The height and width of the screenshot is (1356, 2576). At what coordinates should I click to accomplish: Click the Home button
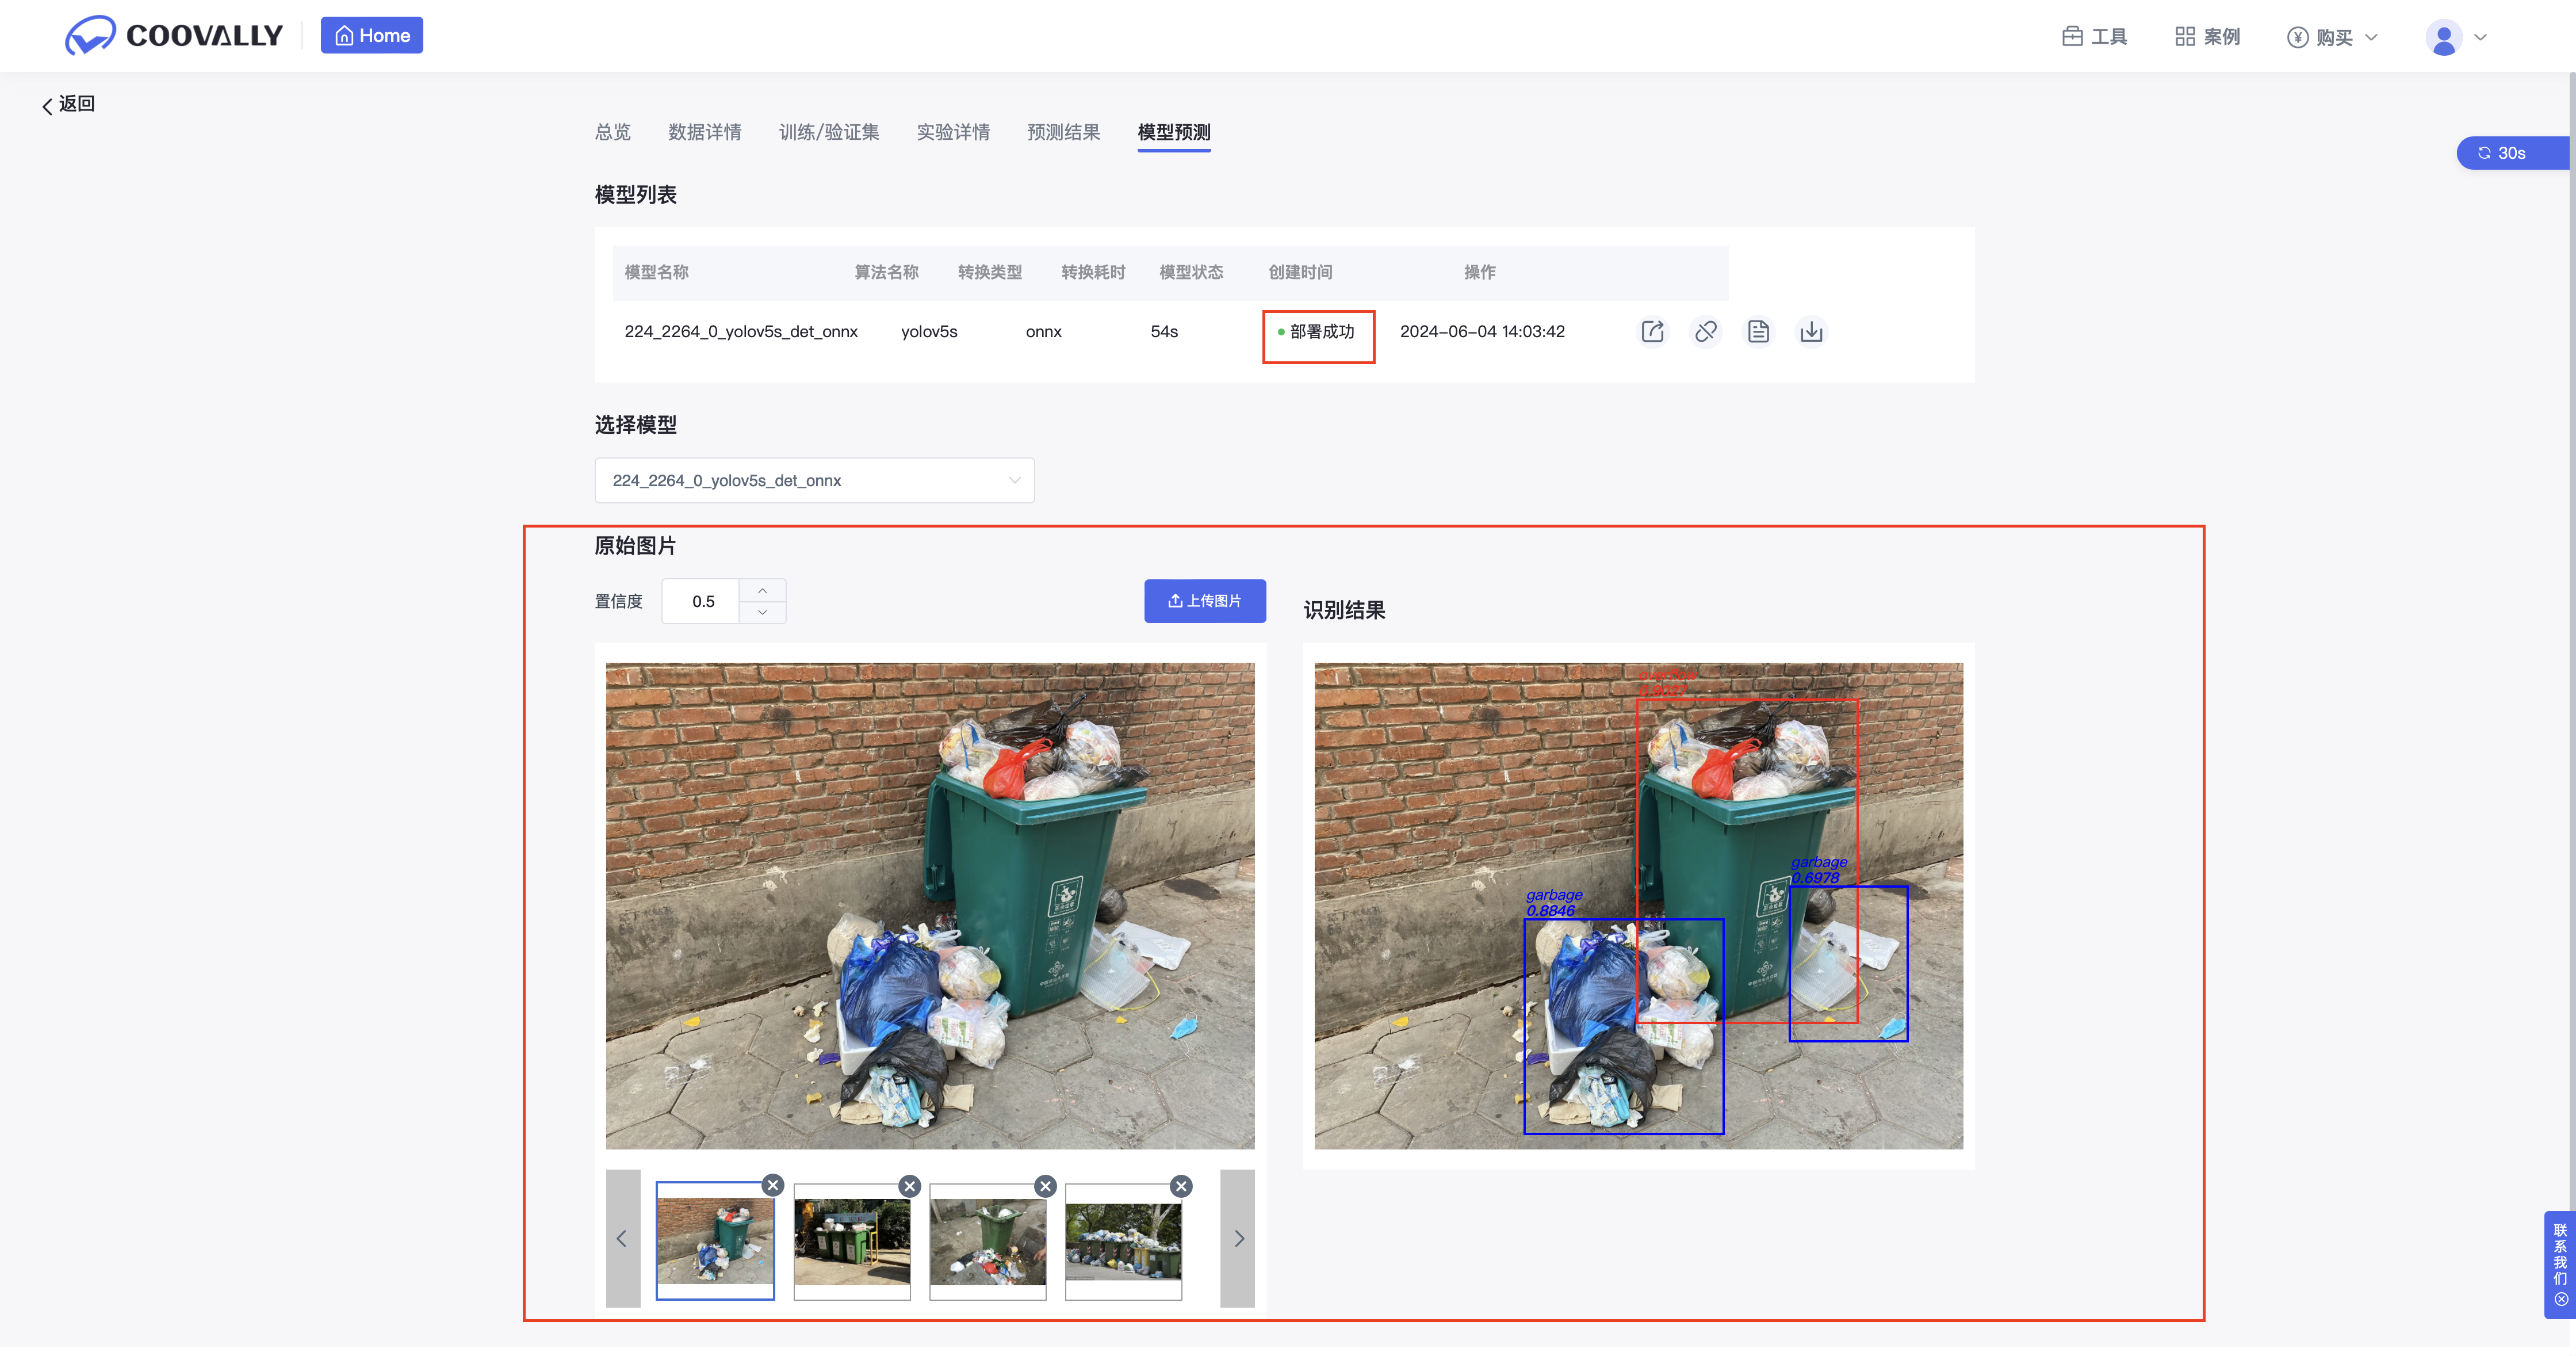pyautogui.click(x=371, y=36)
